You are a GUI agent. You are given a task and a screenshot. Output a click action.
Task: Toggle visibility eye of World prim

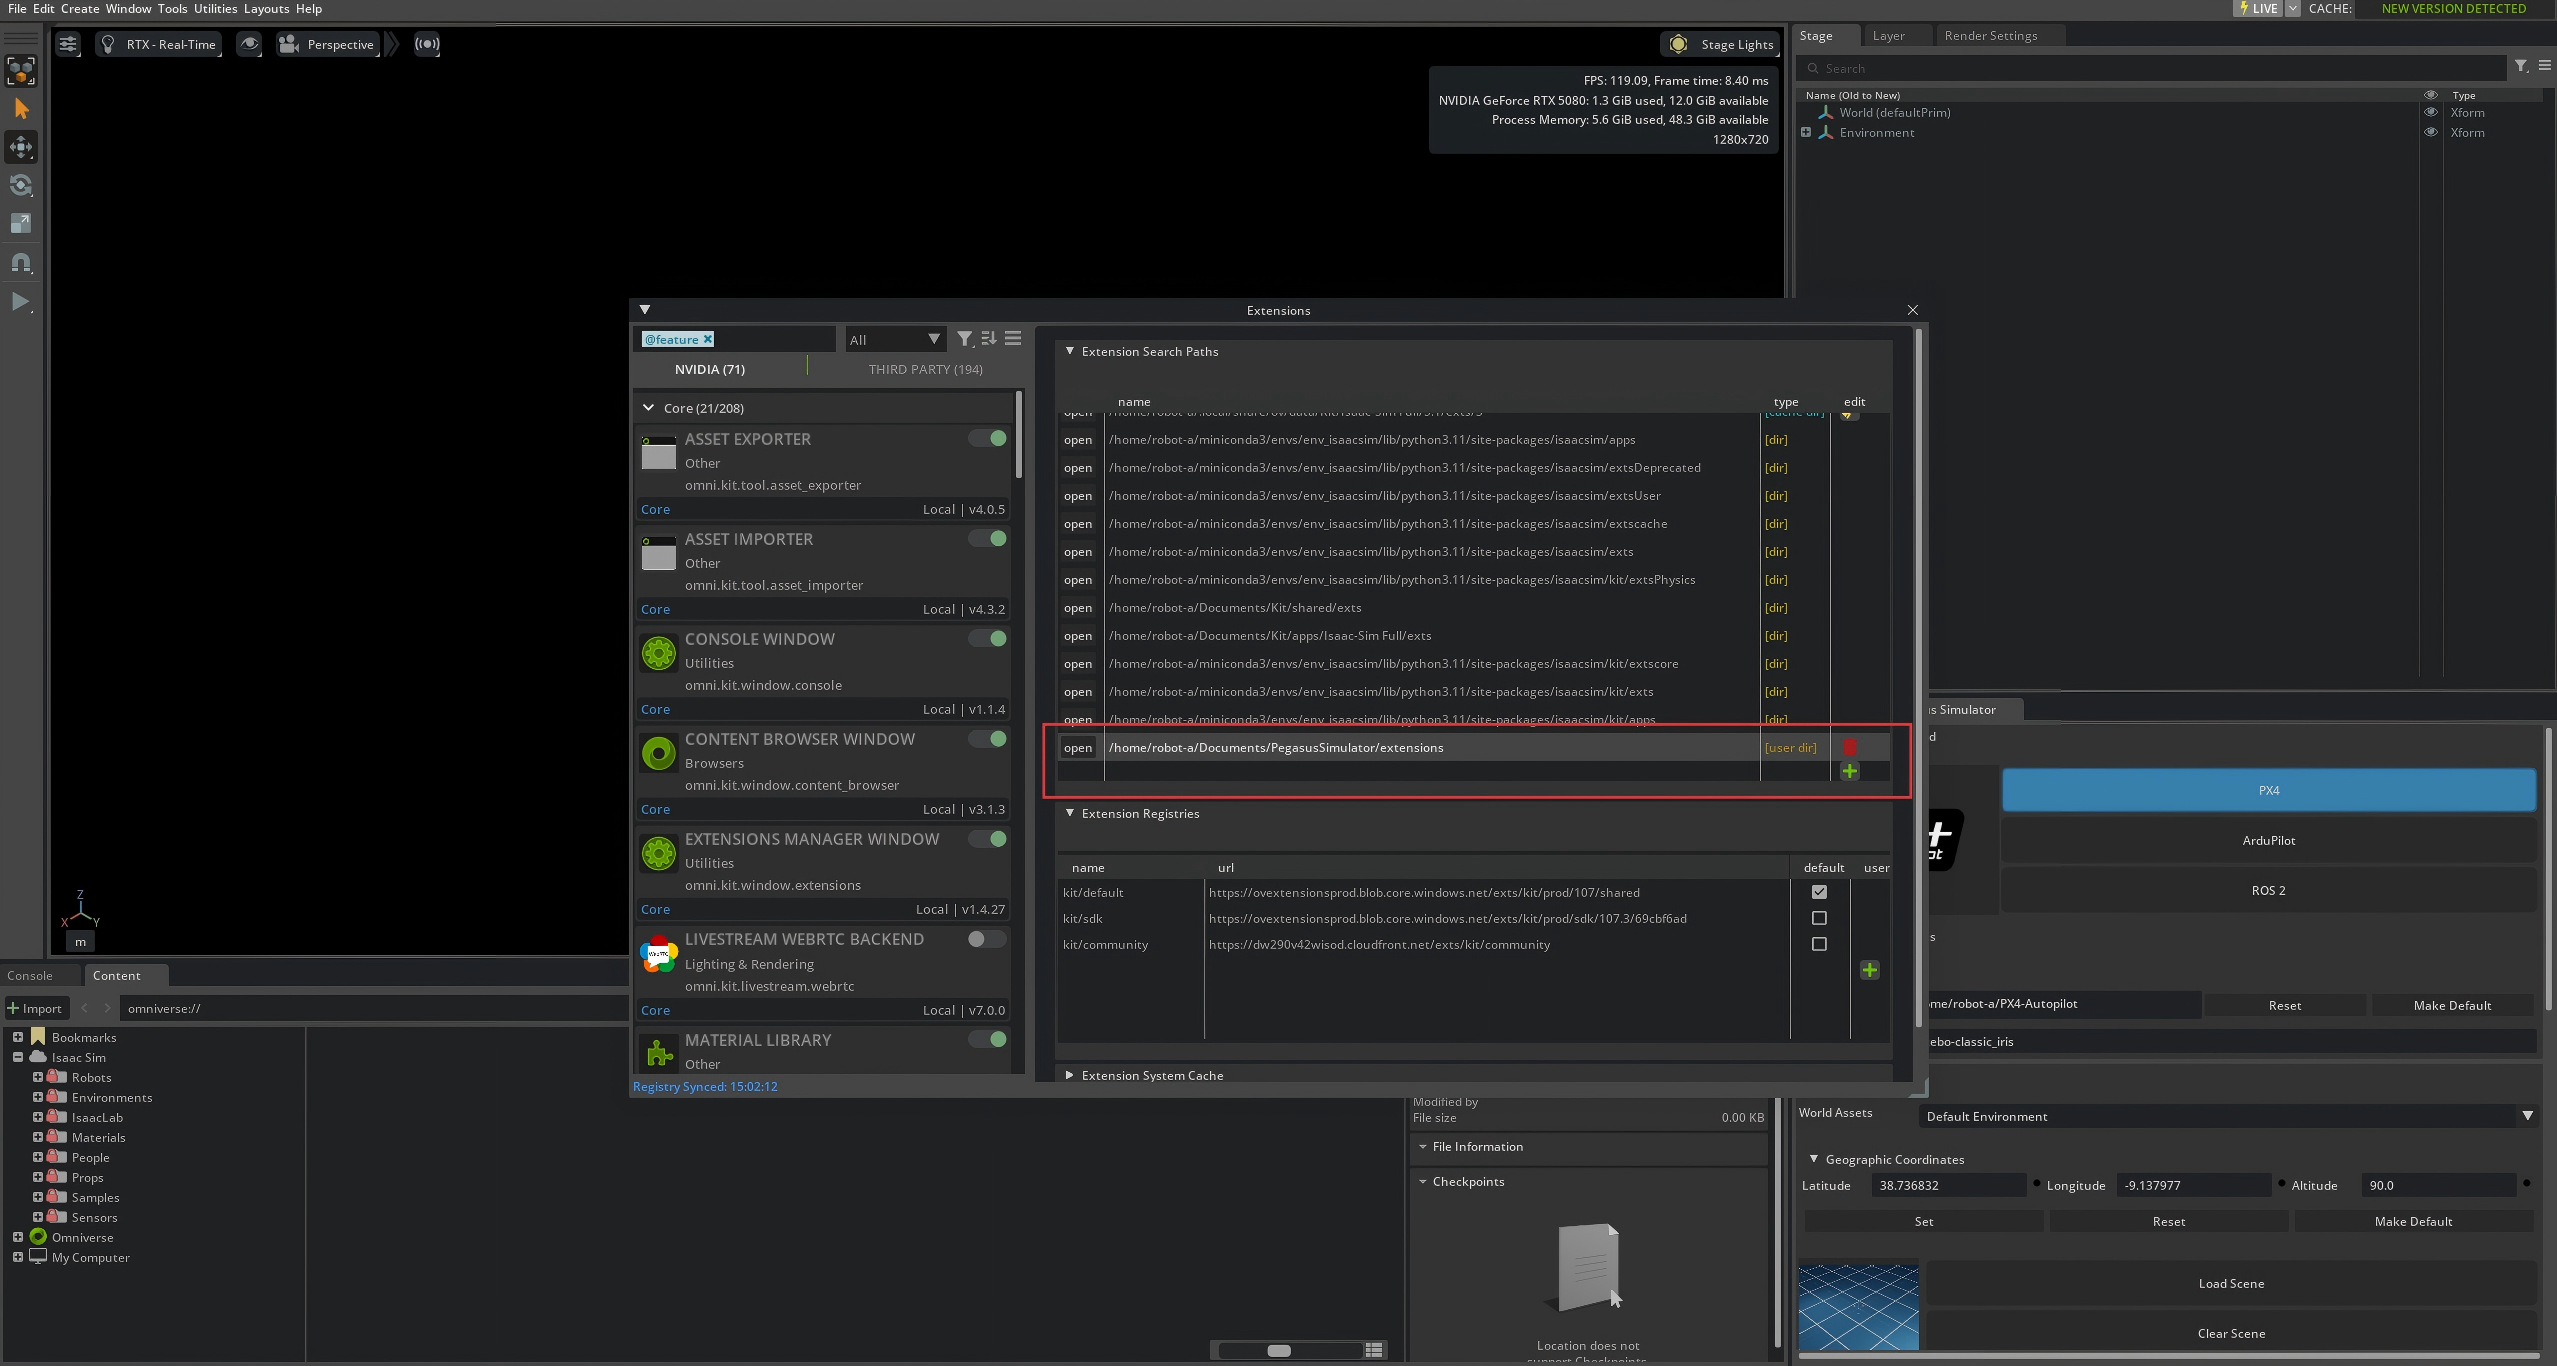[x=2430, y=112]
